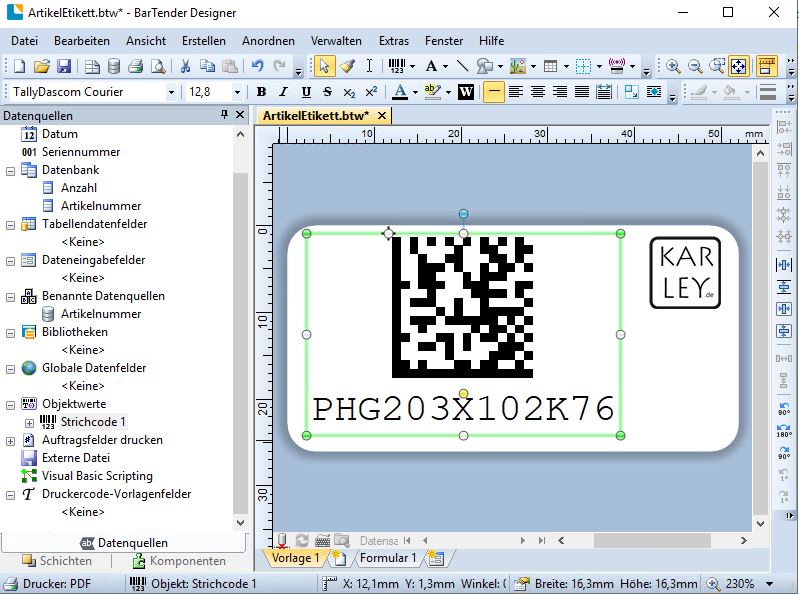Viewport: 799px width, 595px height.
Task: Open the font name dropdown
Action: click(171, 93)
